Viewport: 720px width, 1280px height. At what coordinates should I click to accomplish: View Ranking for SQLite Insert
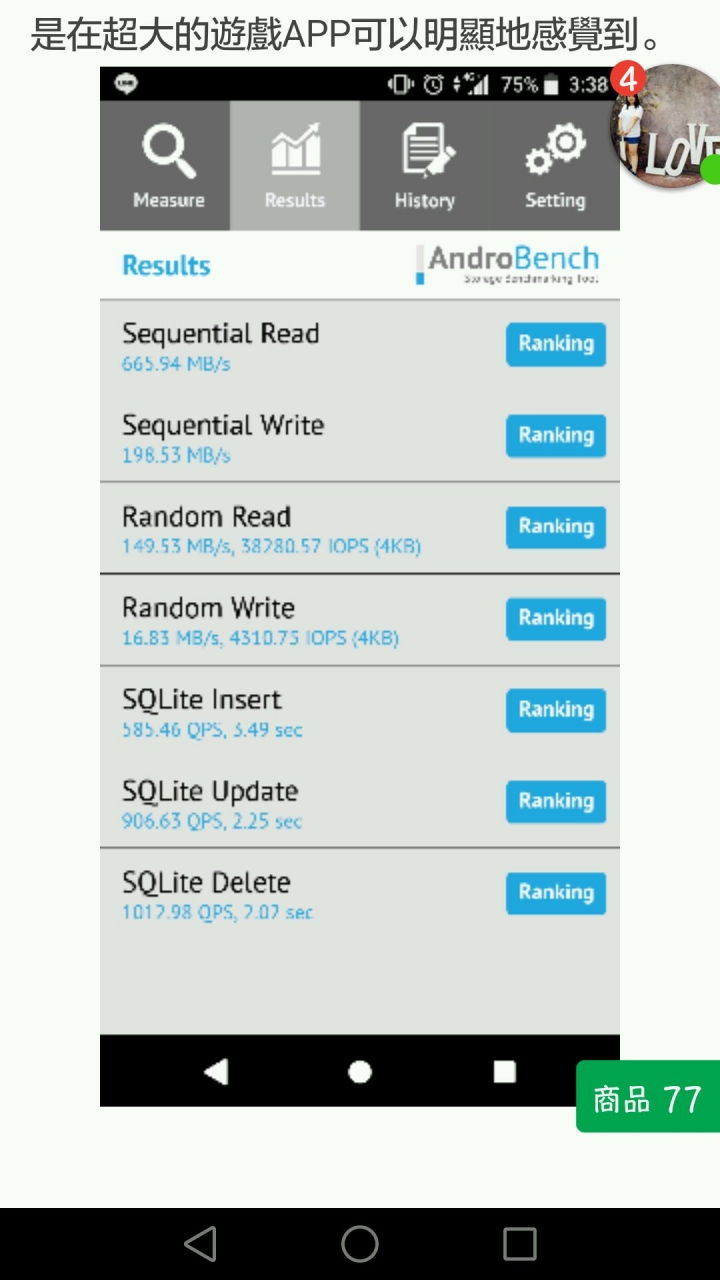[x=556, y=710]
